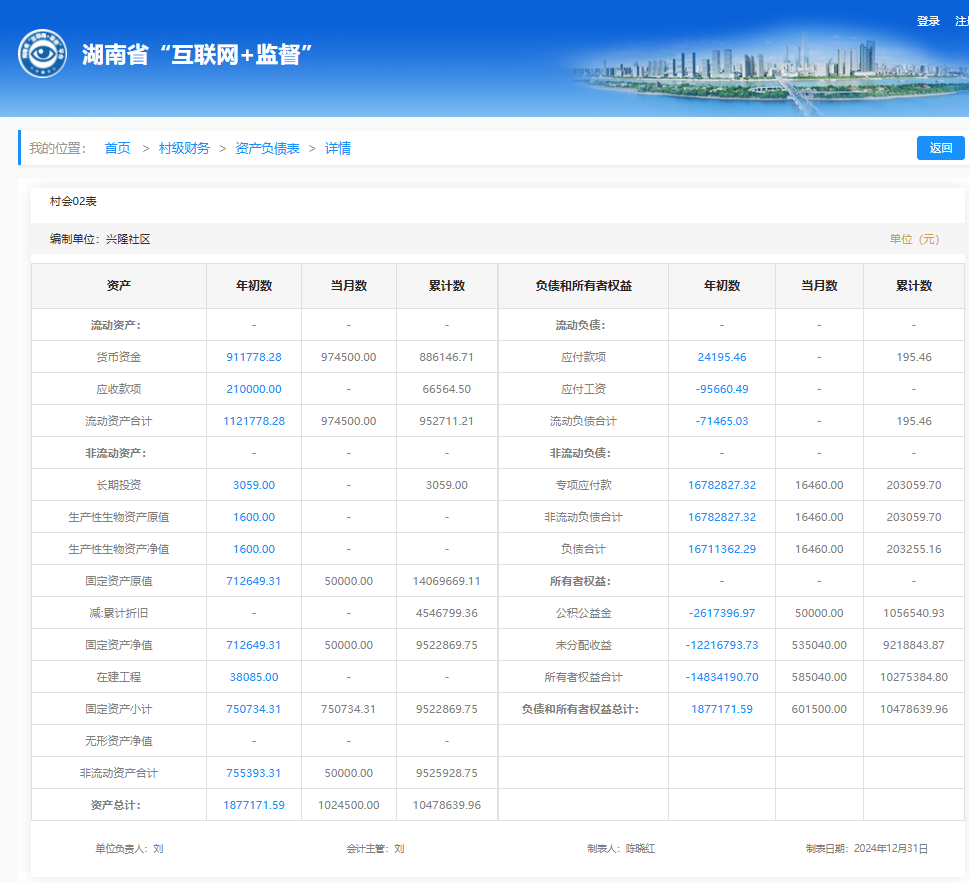The height and width of the screenshot is (883, 969).
Task: Click 制表人 name text
Action: [621, 848]
